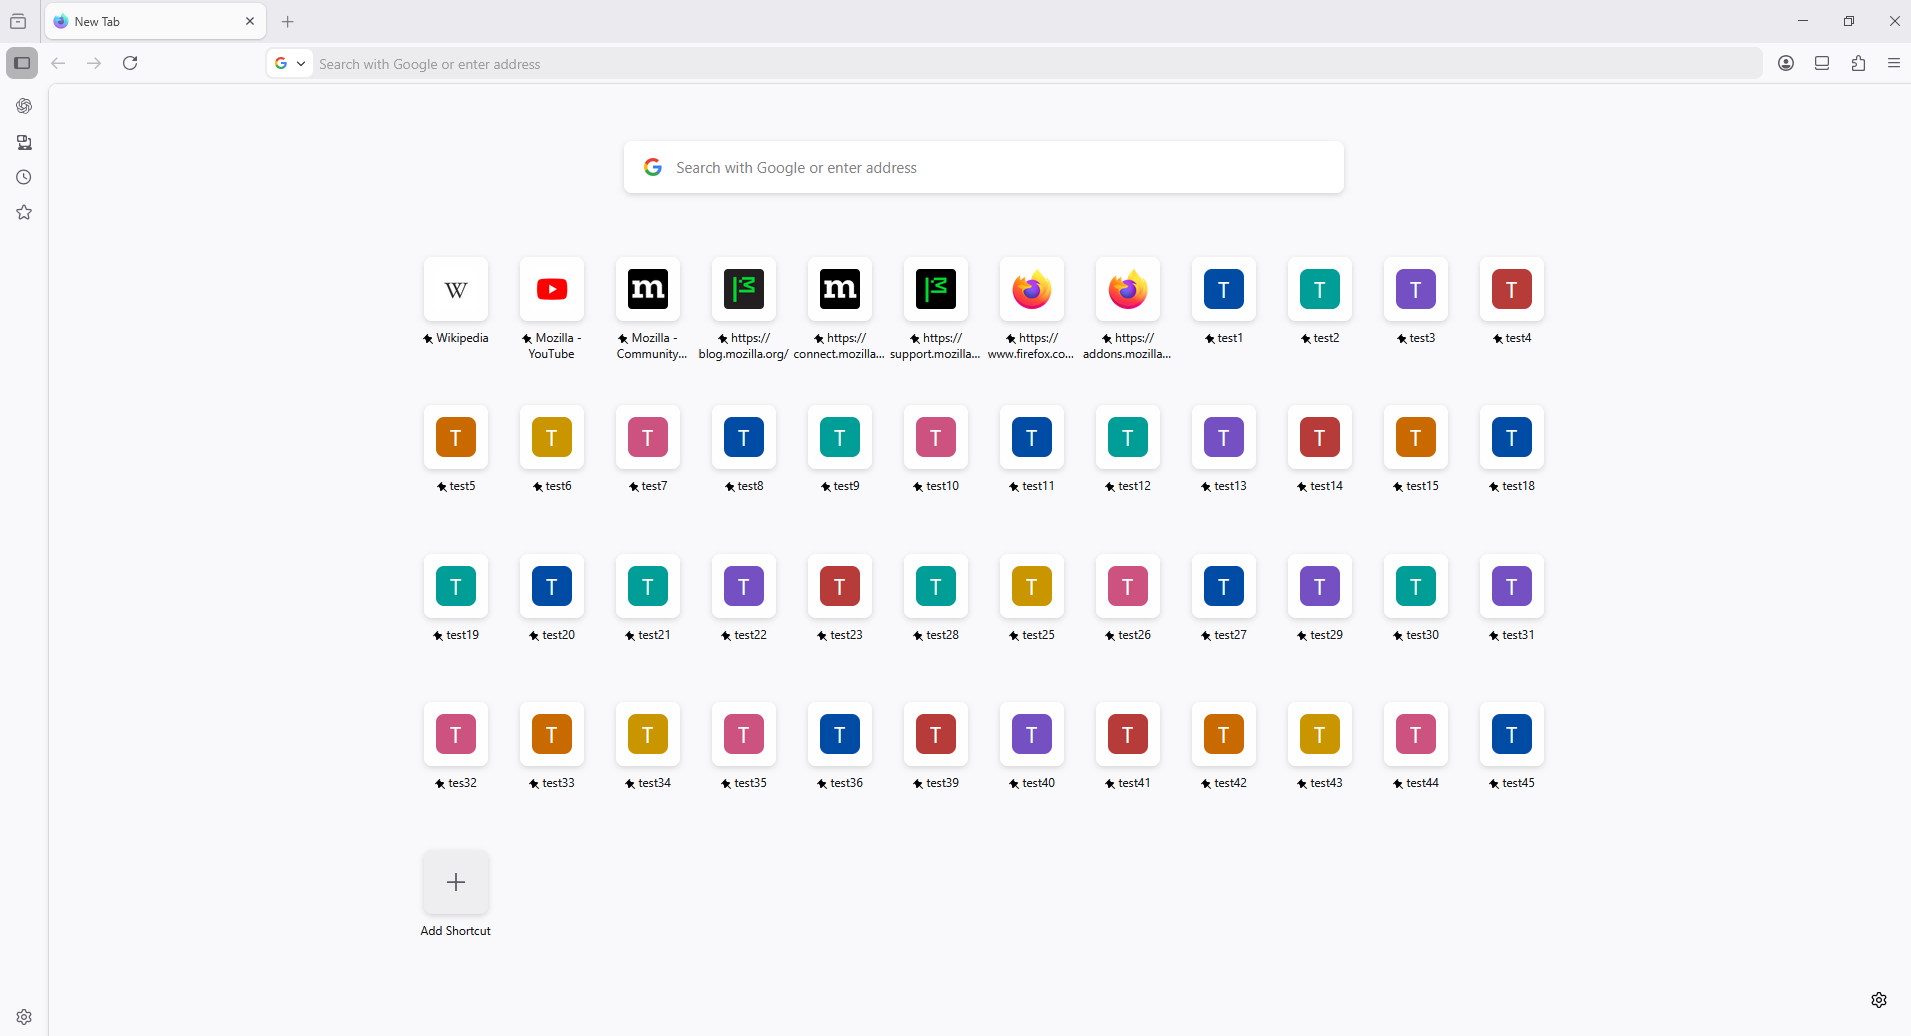Open the AI chatbot sidebar panel
Screen dimensions: 1911x1036
[x=24, y=106]
